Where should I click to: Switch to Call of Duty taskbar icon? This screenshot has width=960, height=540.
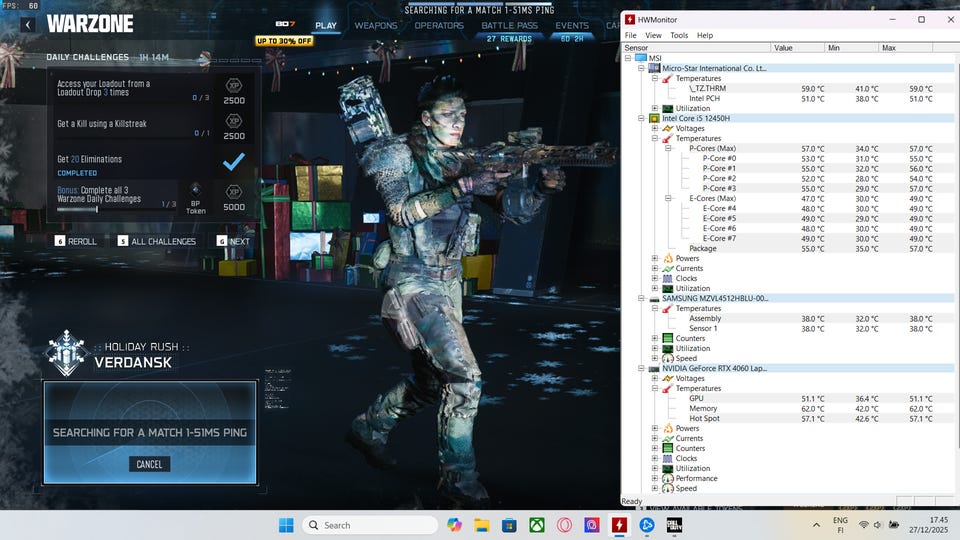pyautogui.click(x=674, y=525)
